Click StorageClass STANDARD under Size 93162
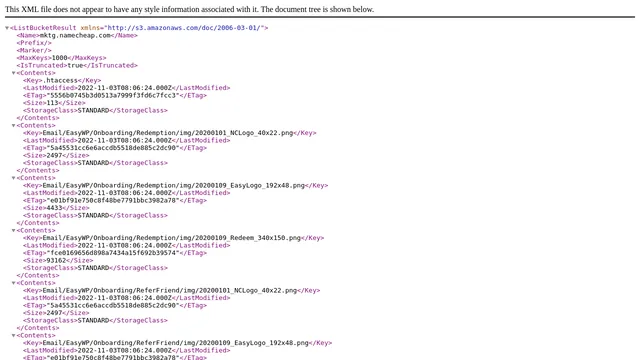Viewport: 640px width, 360px height. (x=95, y=268)
